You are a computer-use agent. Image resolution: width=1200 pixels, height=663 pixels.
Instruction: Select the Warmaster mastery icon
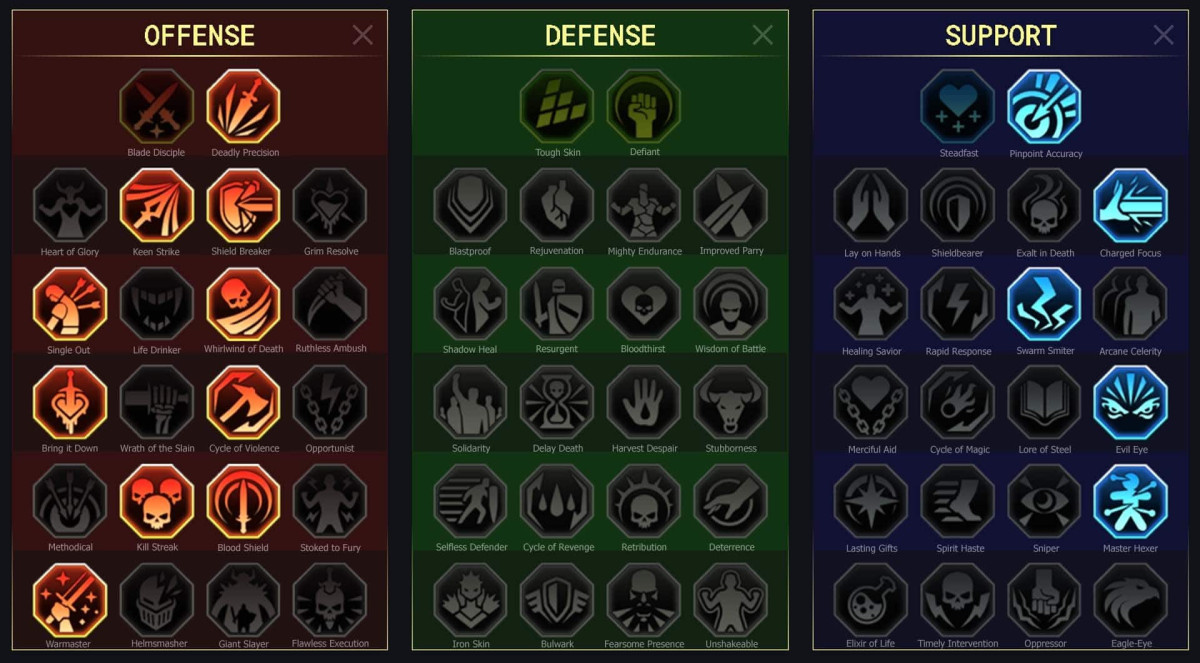tap(70, 600)
